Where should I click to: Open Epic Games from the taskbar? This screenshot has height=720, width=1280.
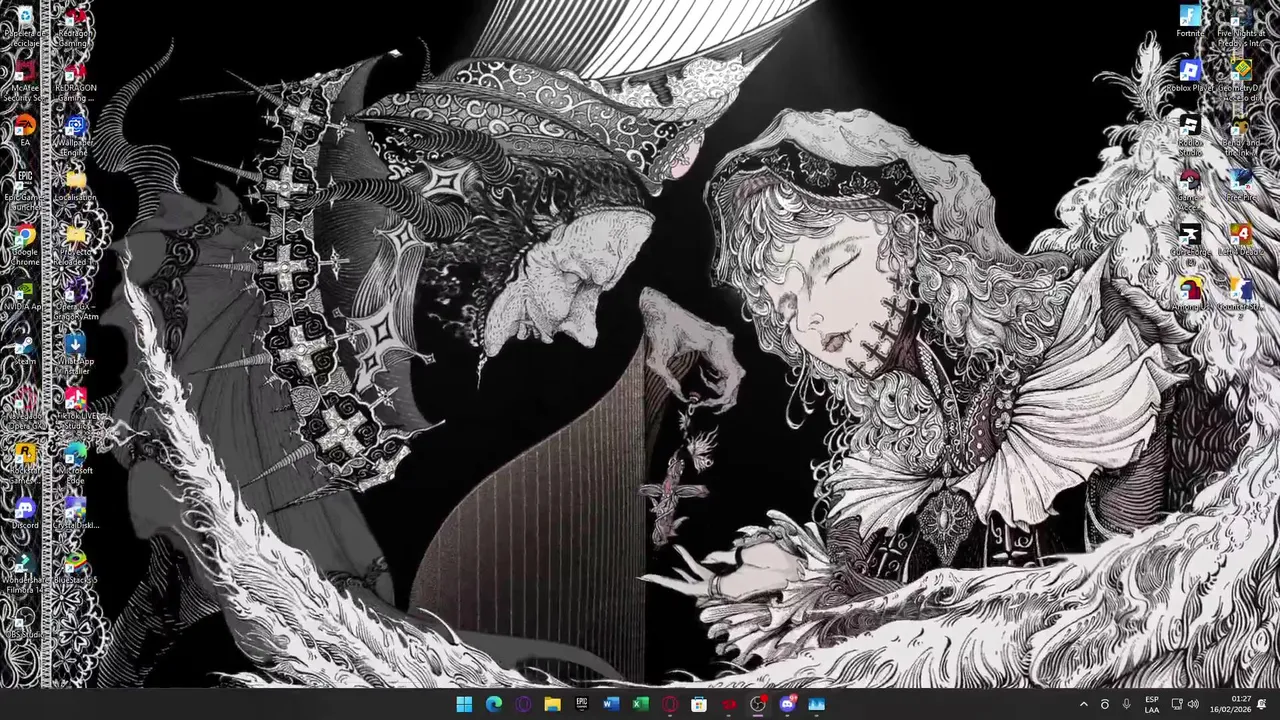click(x=582, y=704)
